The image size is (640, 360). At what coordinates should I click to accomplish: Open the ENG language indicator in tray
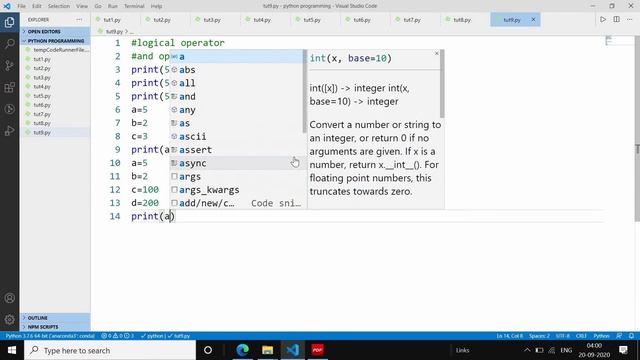click(566, 350)
